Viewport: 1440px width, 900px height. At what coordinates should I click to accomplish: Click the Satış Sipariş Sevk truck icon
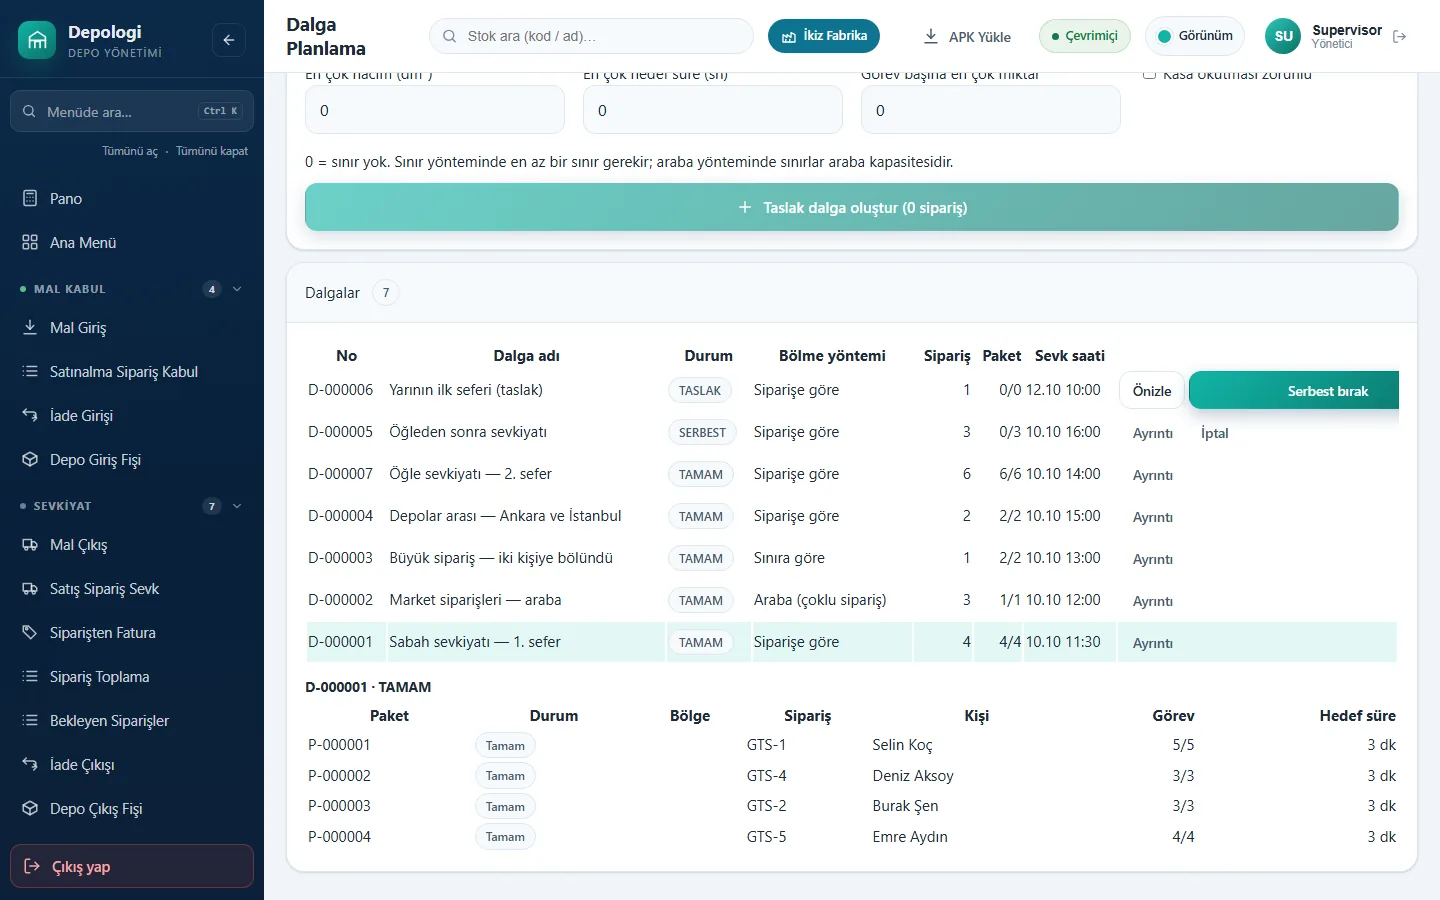click(x=30, y=588)
